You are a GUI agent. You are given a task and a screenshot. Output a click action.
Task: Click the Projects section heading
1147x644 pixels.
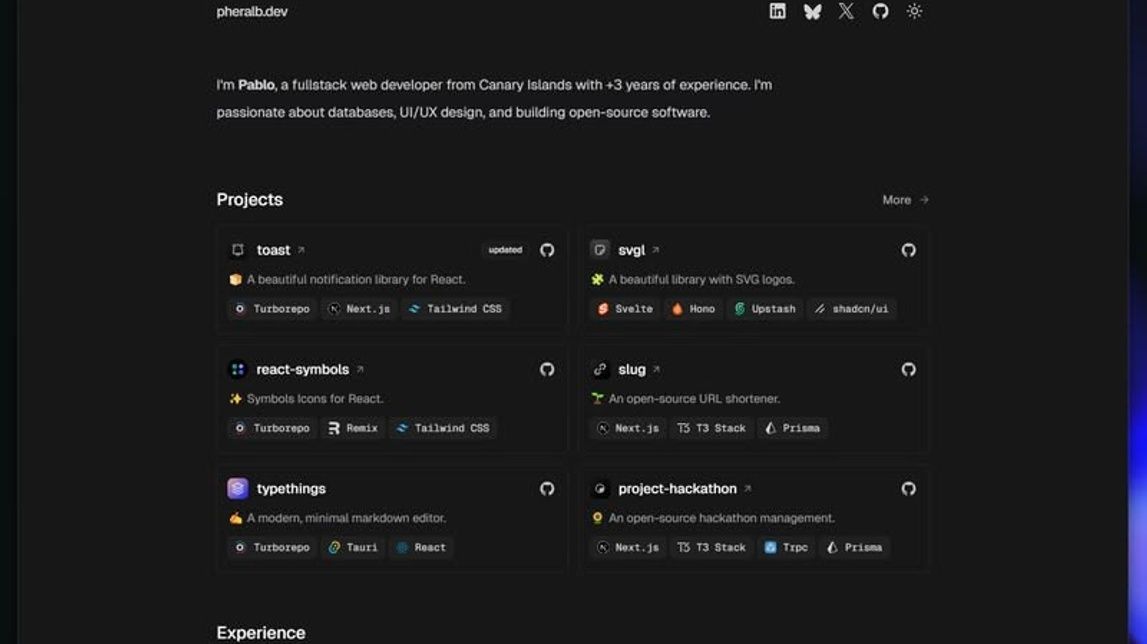[x=249, y=200]
